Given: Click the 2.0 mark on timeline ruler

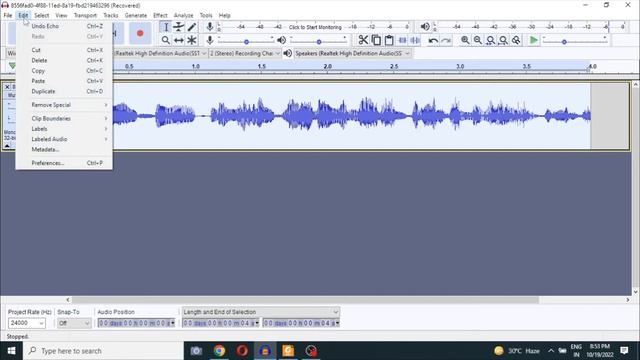Looking at the screenshot, I should 327,66.
